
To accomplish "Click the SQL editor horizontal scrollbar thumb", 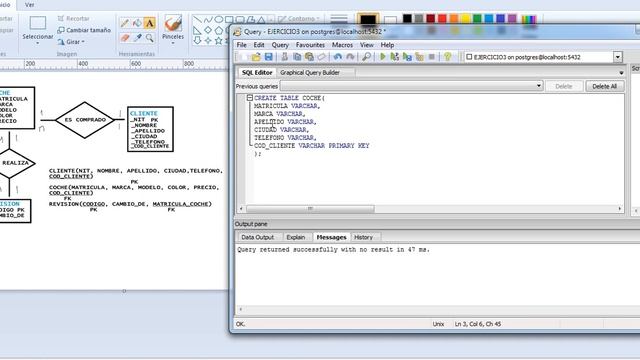I will click(310, 209).
